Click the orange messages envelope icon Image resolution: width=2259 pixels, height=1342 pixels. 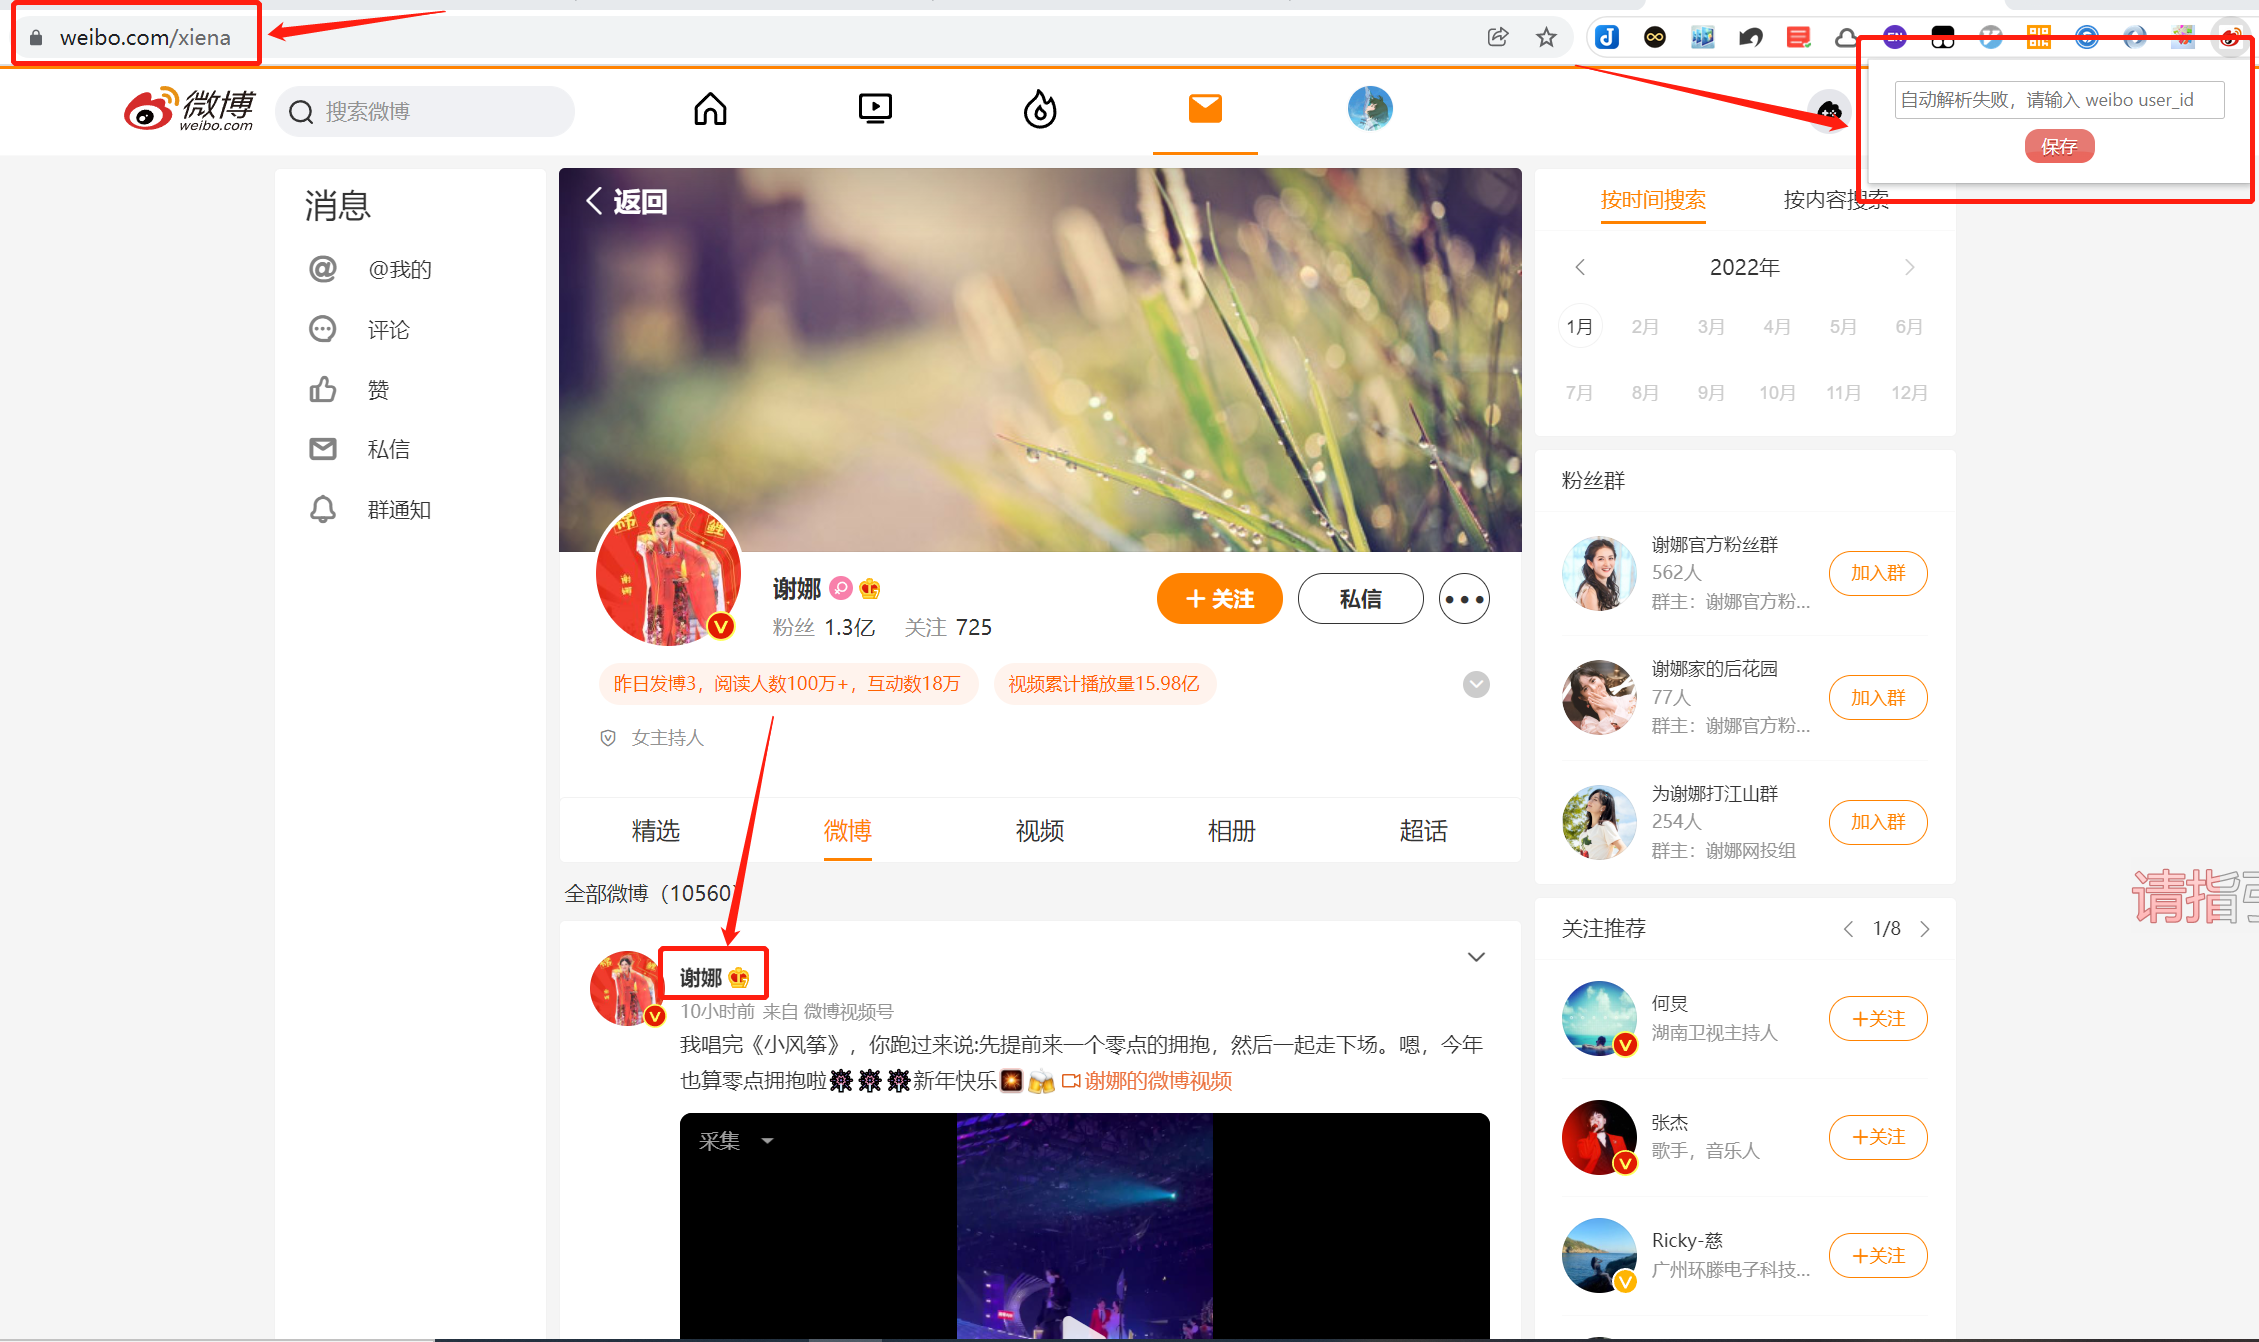[x=1205, y=109]
